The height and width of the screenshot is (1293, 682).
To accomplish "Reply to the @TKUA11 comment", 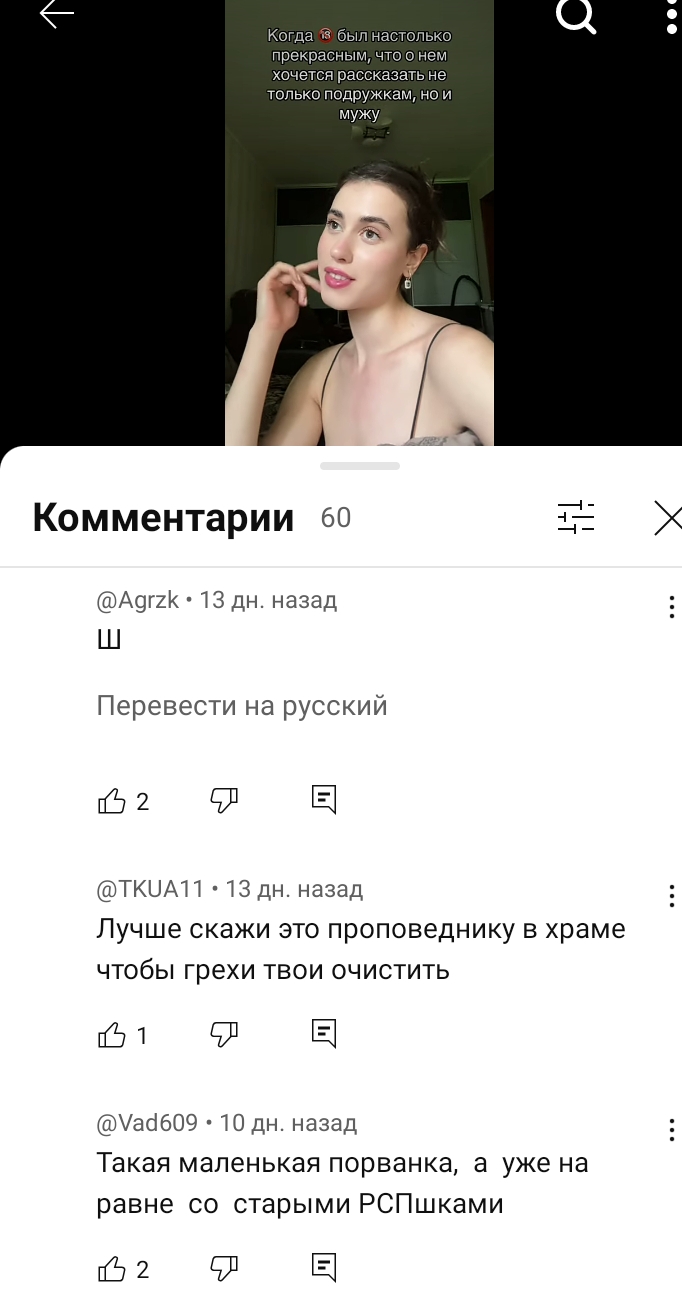I will click(324, 1034).
